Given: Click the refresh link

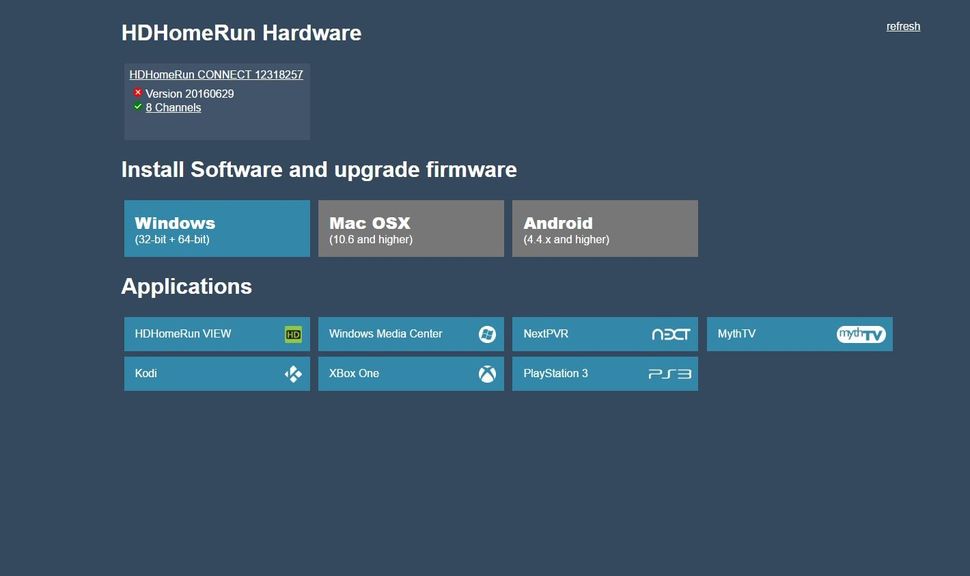Looking at the screenshot, I should (903, 27).
